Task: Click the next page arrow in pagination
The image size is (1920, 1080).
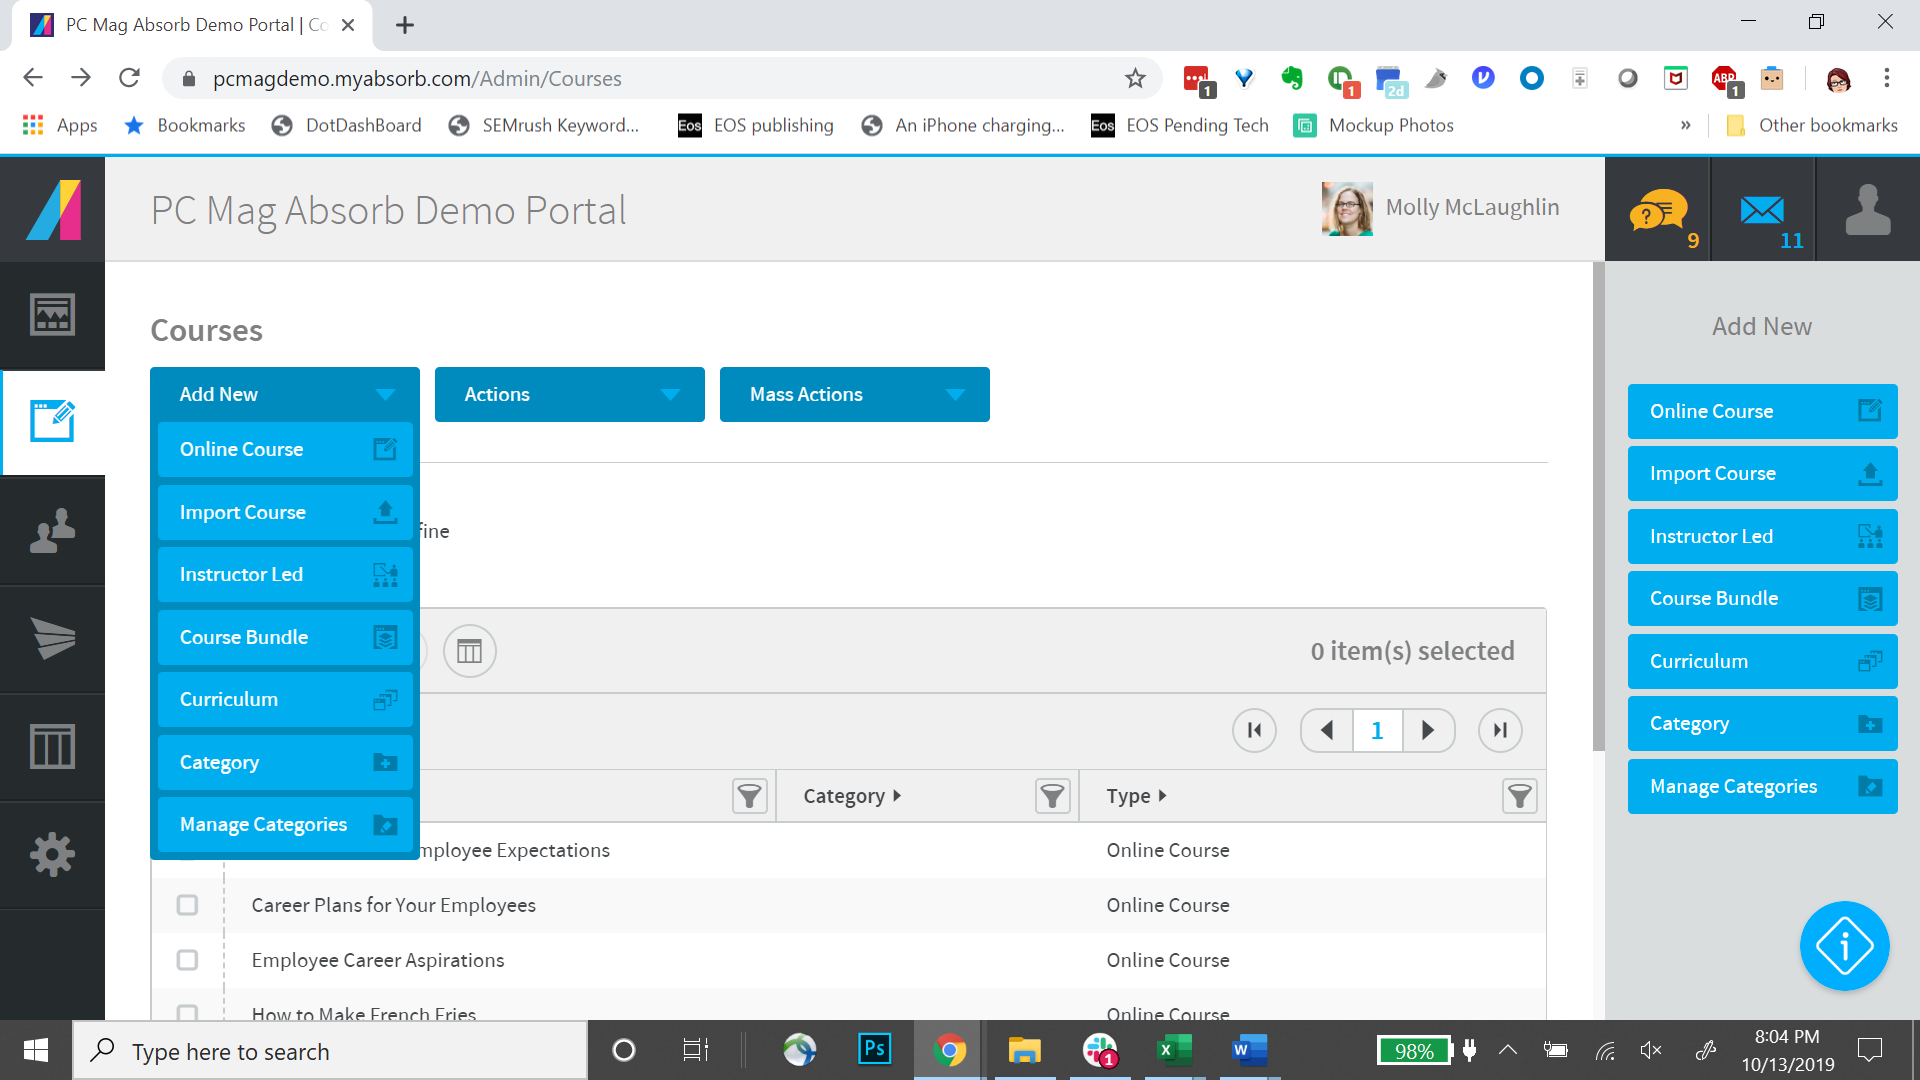Action: (x=1428, y=730)
